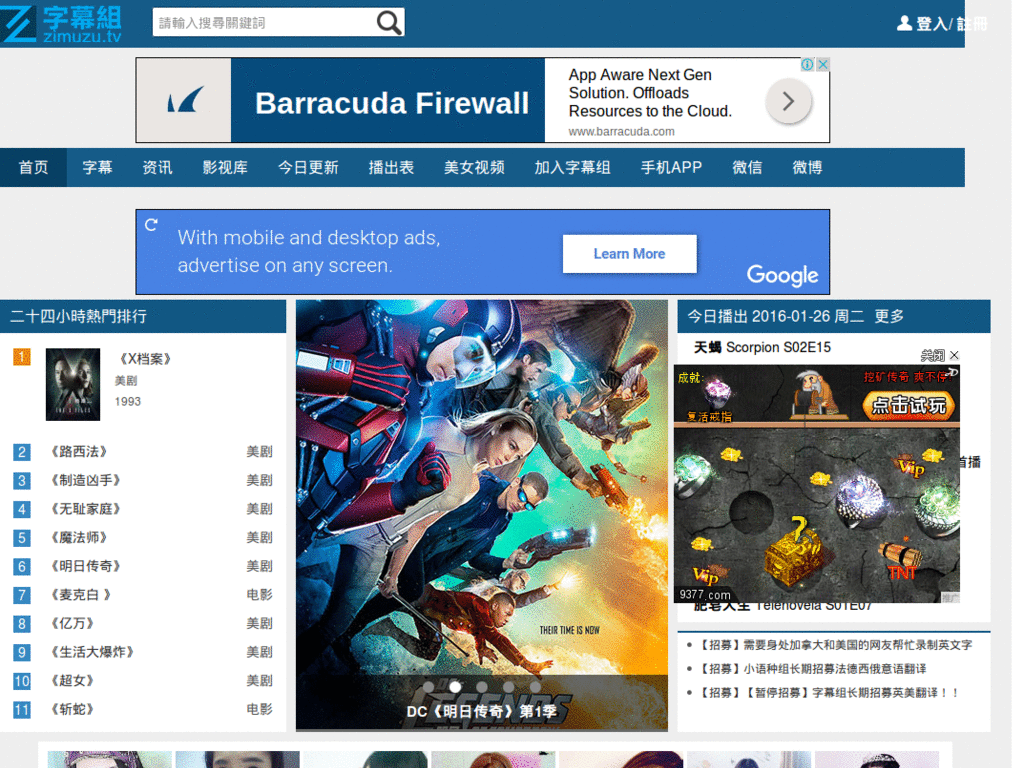Open rank 10 《超女》 link
Screen dimensions: 1024x768
tap(72, 681)
